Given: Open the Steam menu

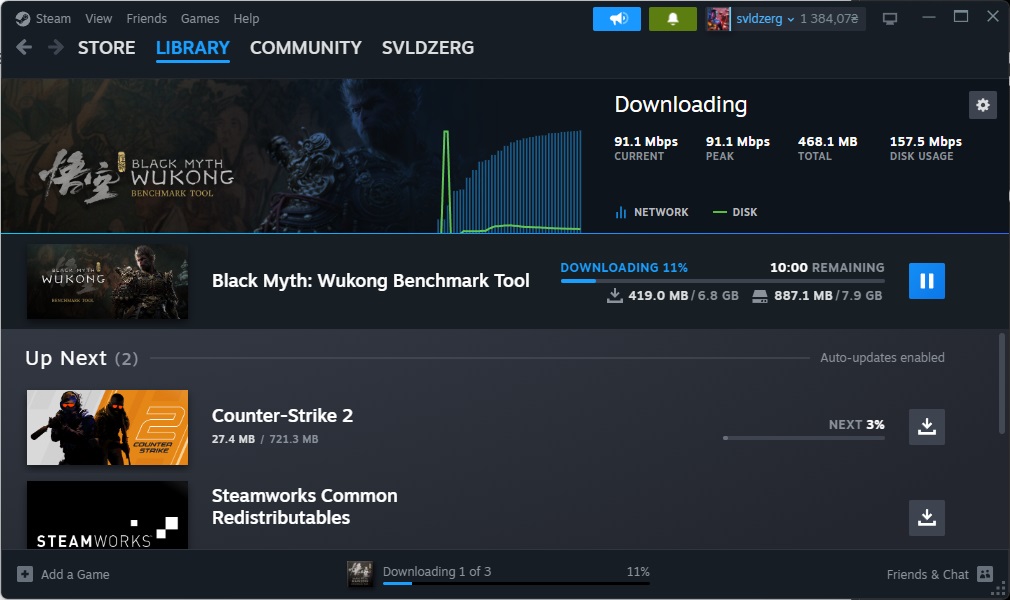Looking at the screenshot, I should (x=53, y=19).
